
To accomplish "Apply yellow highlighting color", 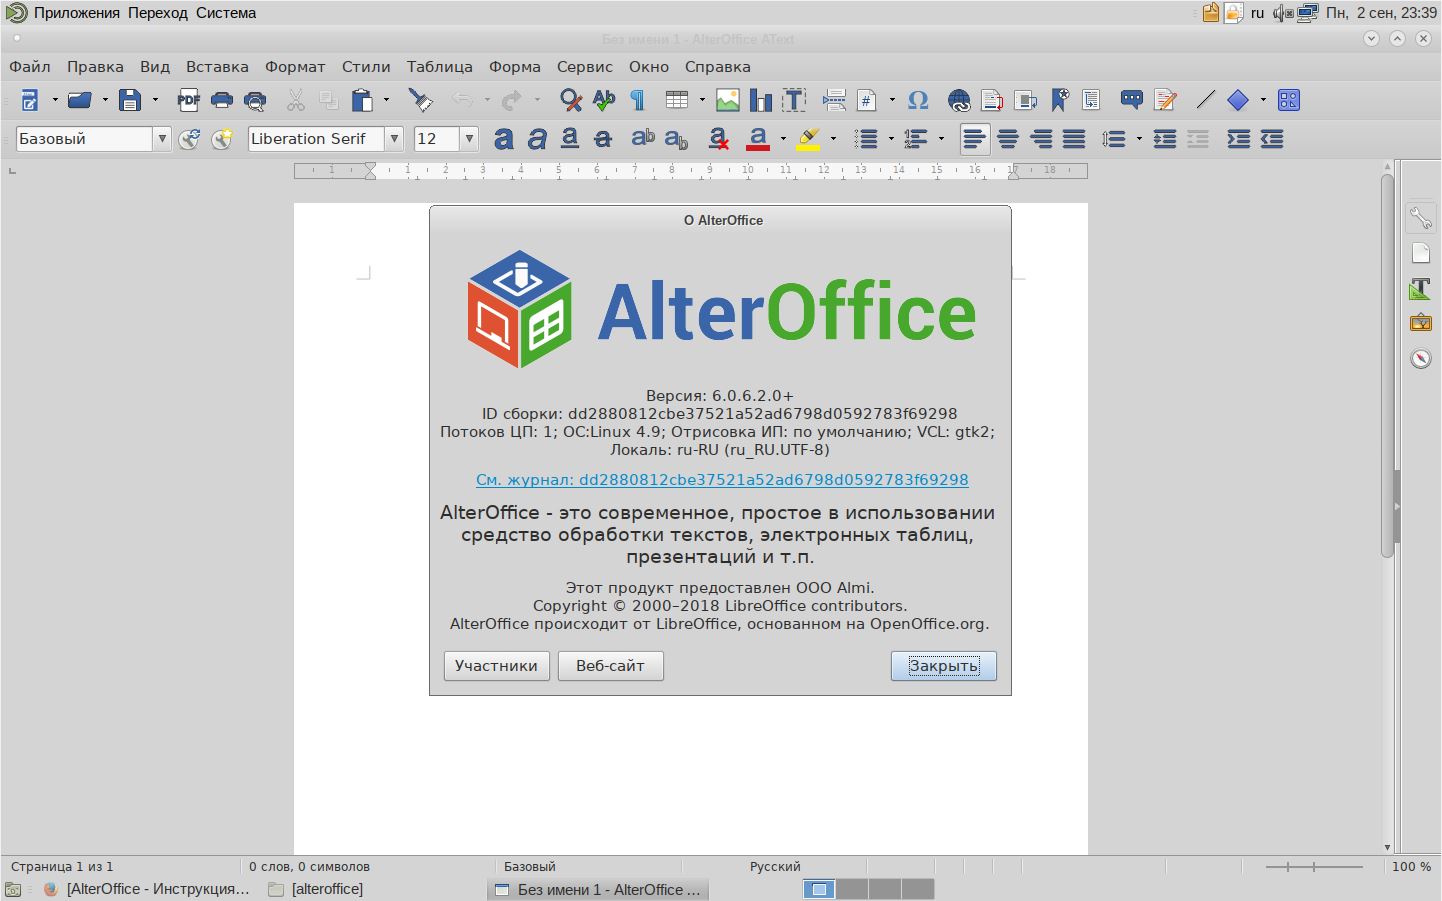I will coord(808,139).
